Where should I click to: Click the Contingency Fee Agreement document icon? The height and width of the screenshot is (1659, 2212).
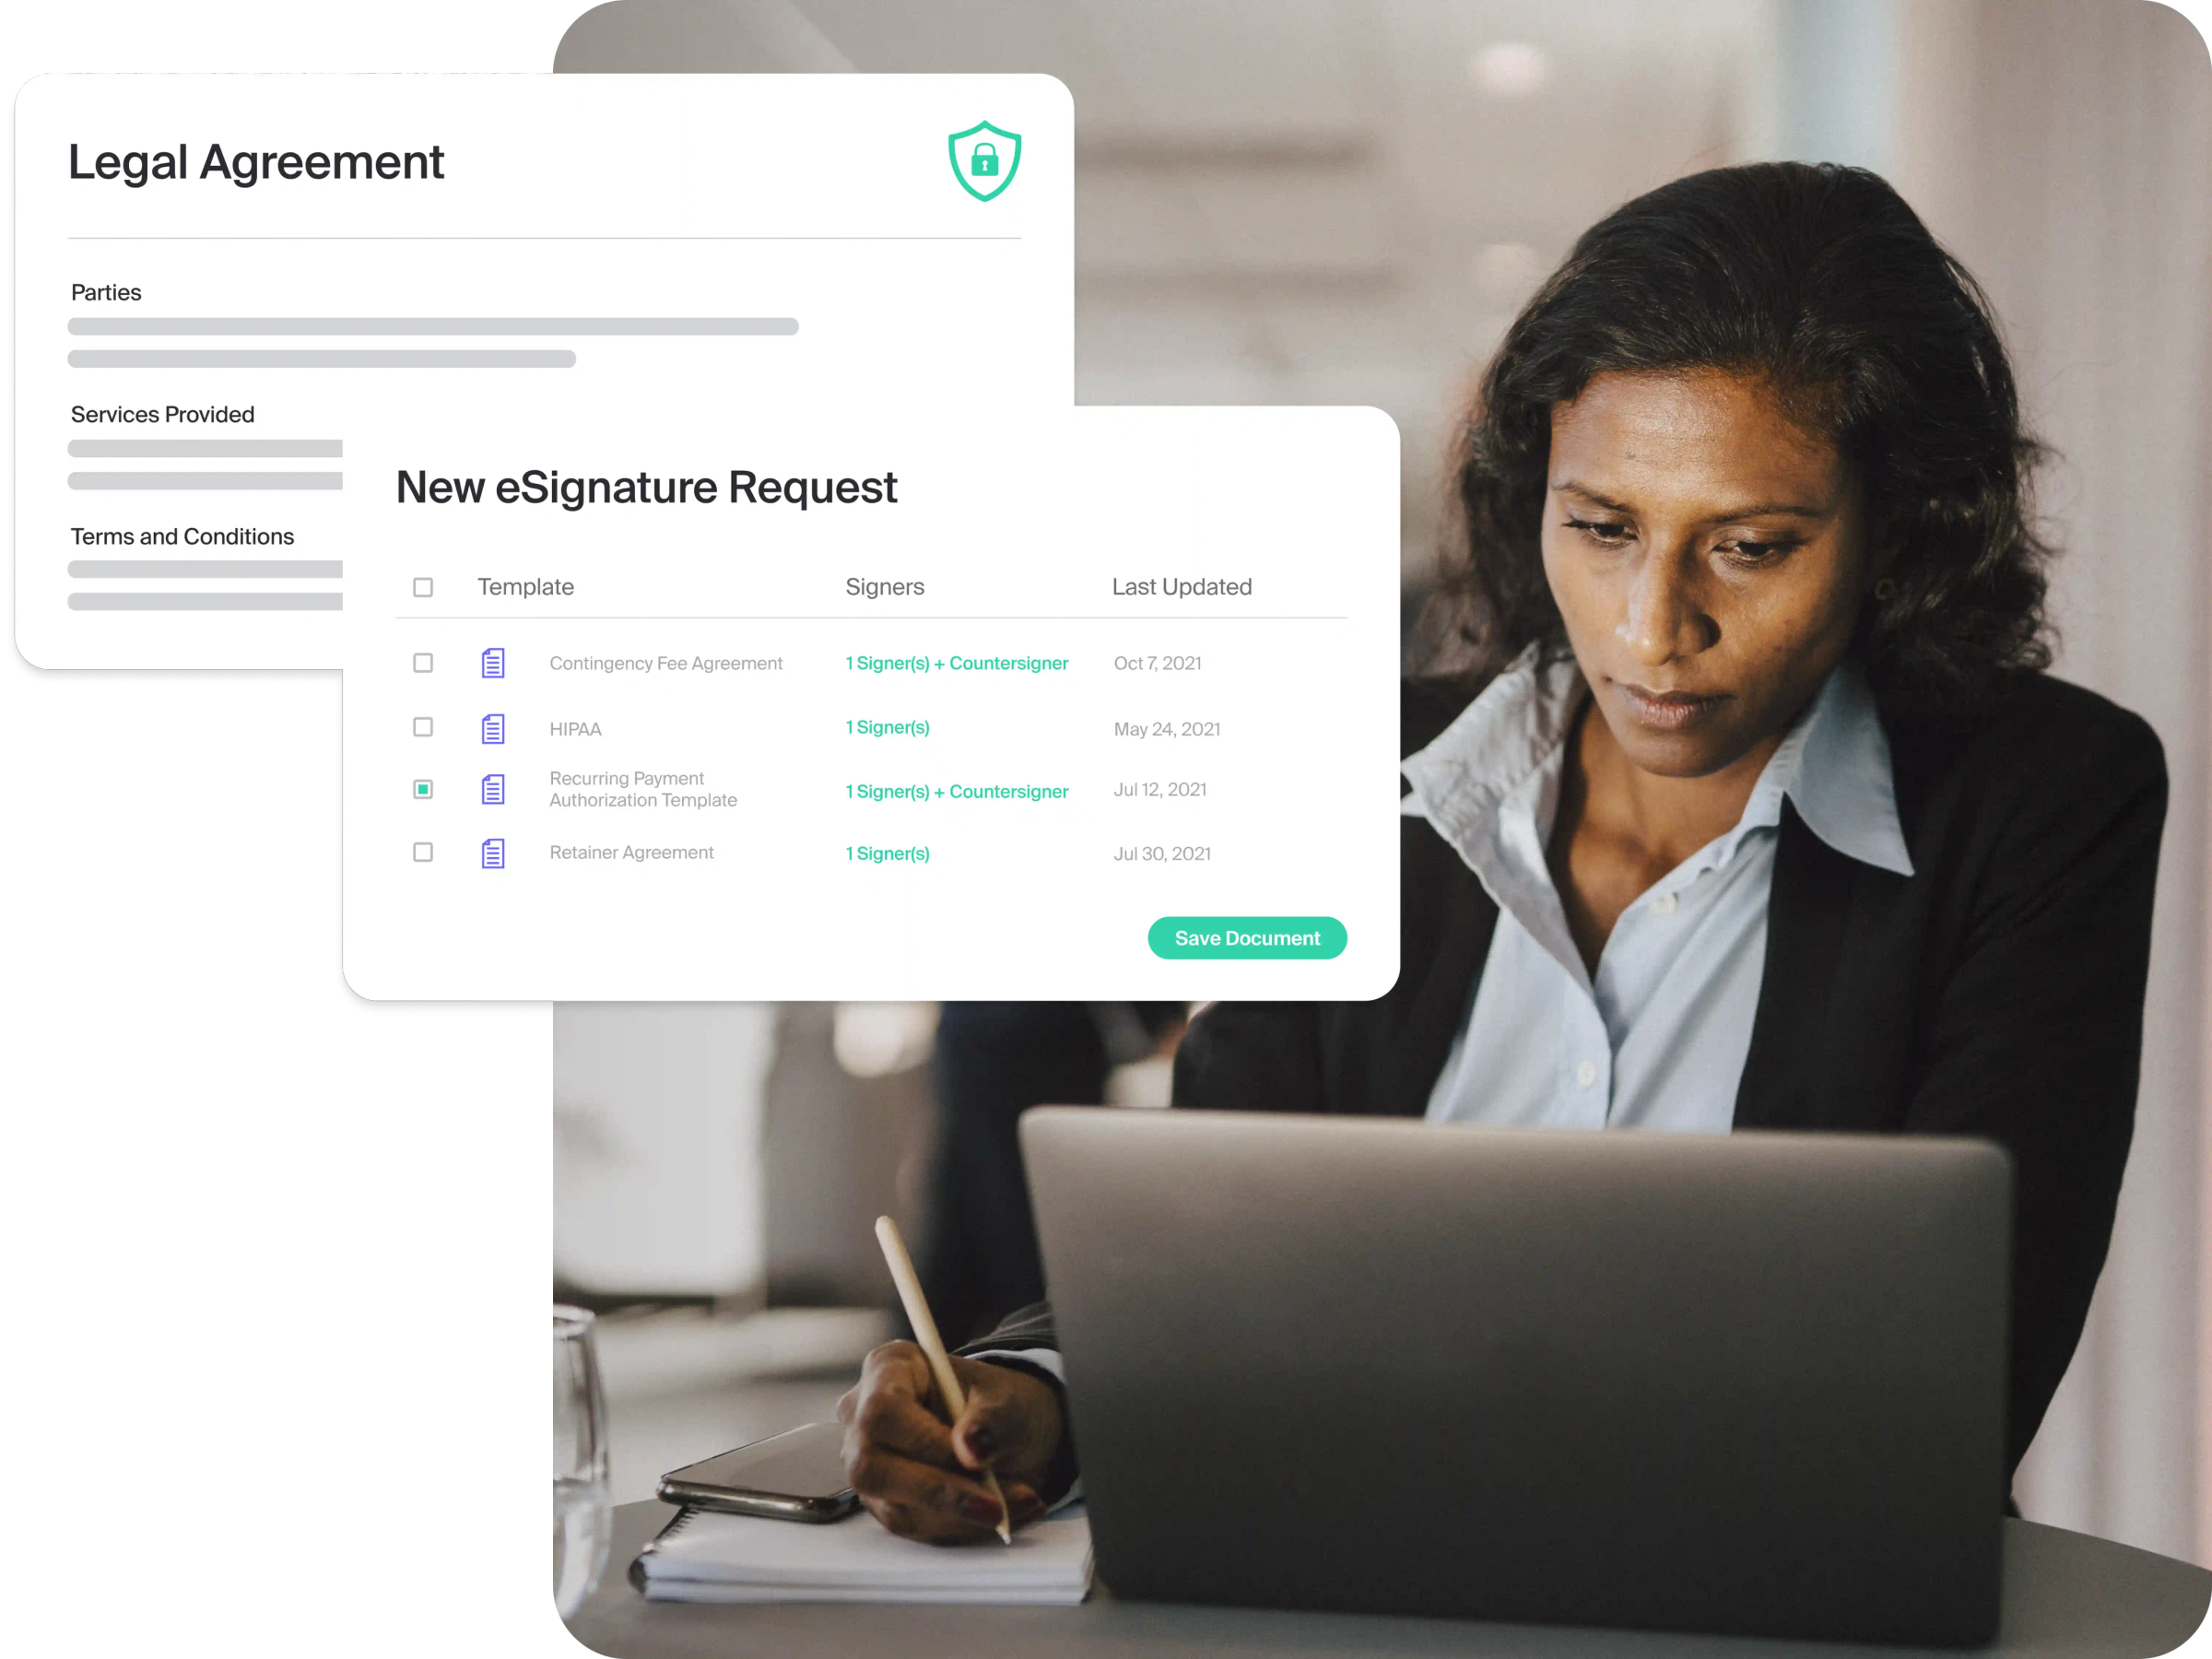click(x=493, y=662)
